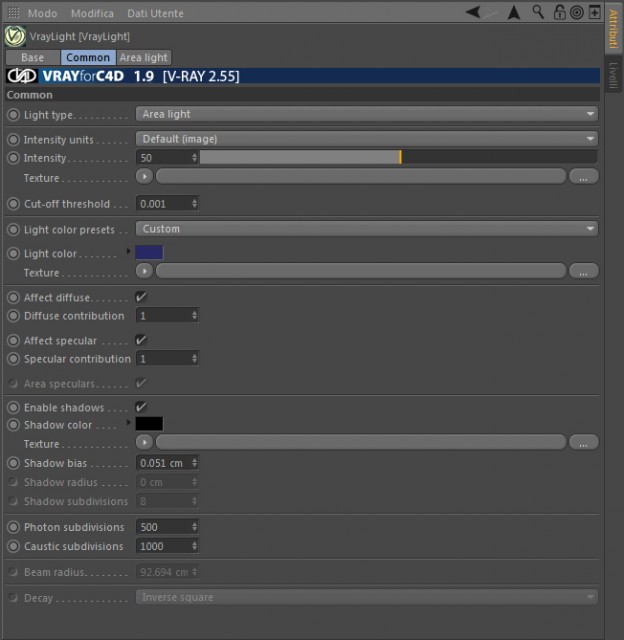
Task: Open the Light type dropdown
Action: pyautogui.click(x=367, y=114)
